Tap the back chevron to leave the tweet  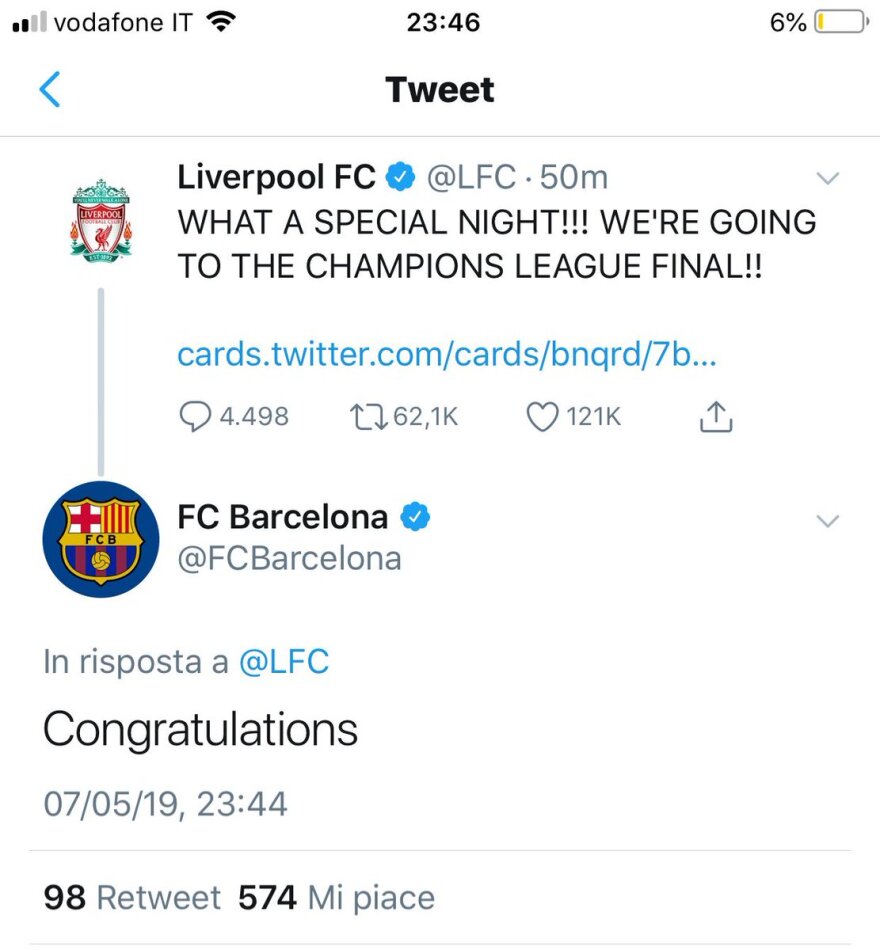coord(50,89)
